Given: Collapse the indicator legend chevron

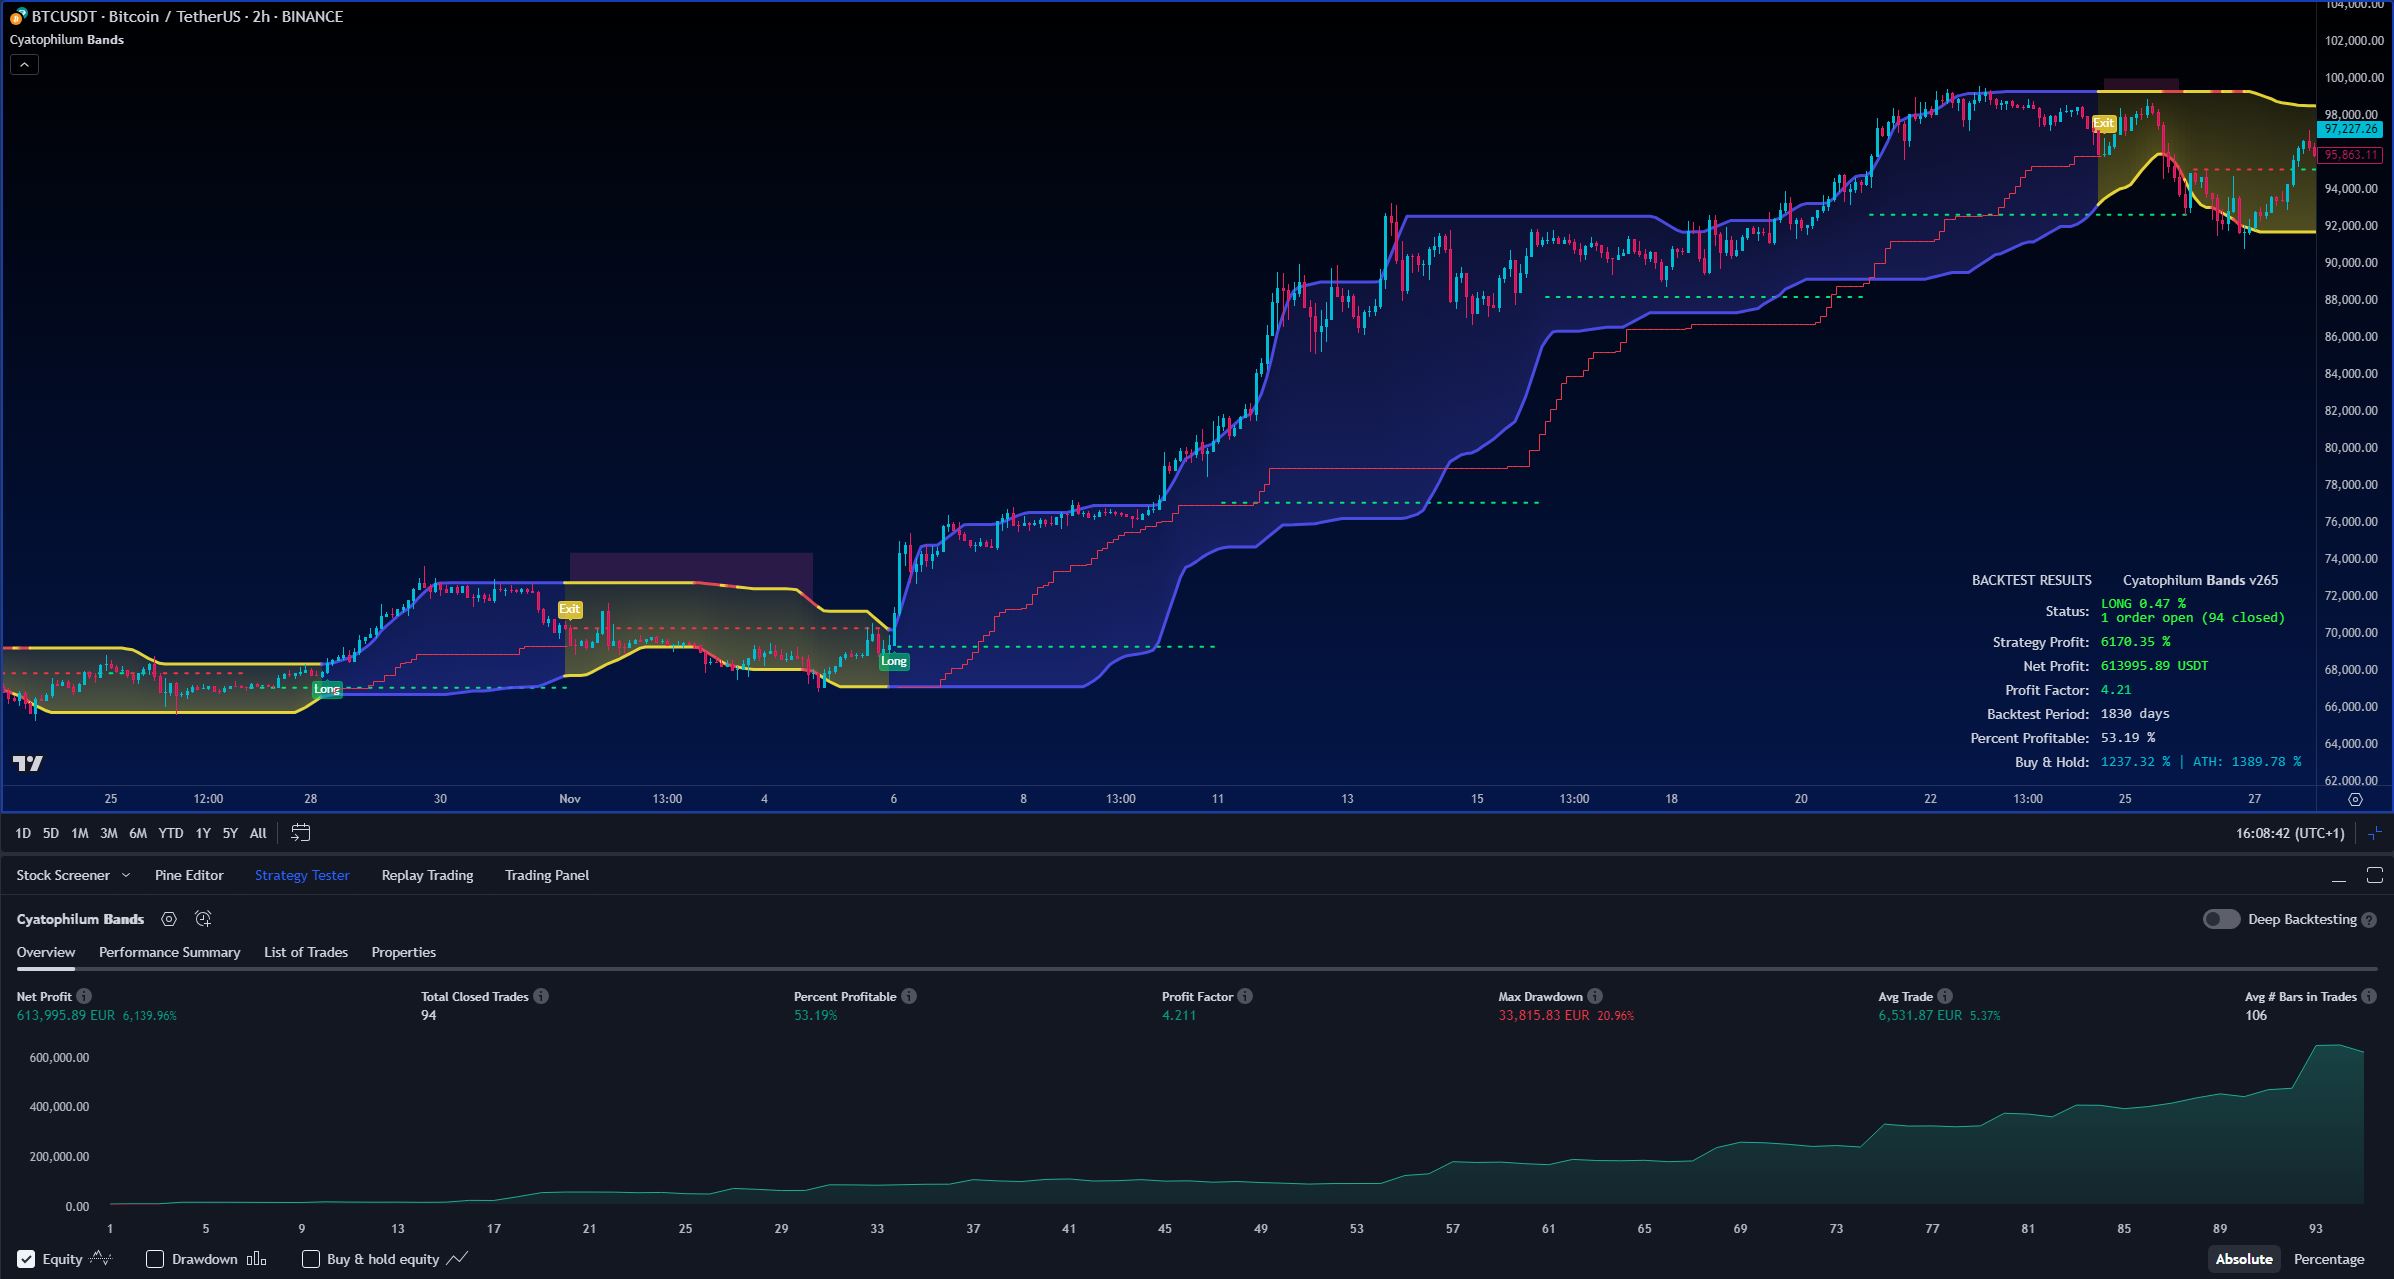Looking at the screenshot, I should point(24,65).
